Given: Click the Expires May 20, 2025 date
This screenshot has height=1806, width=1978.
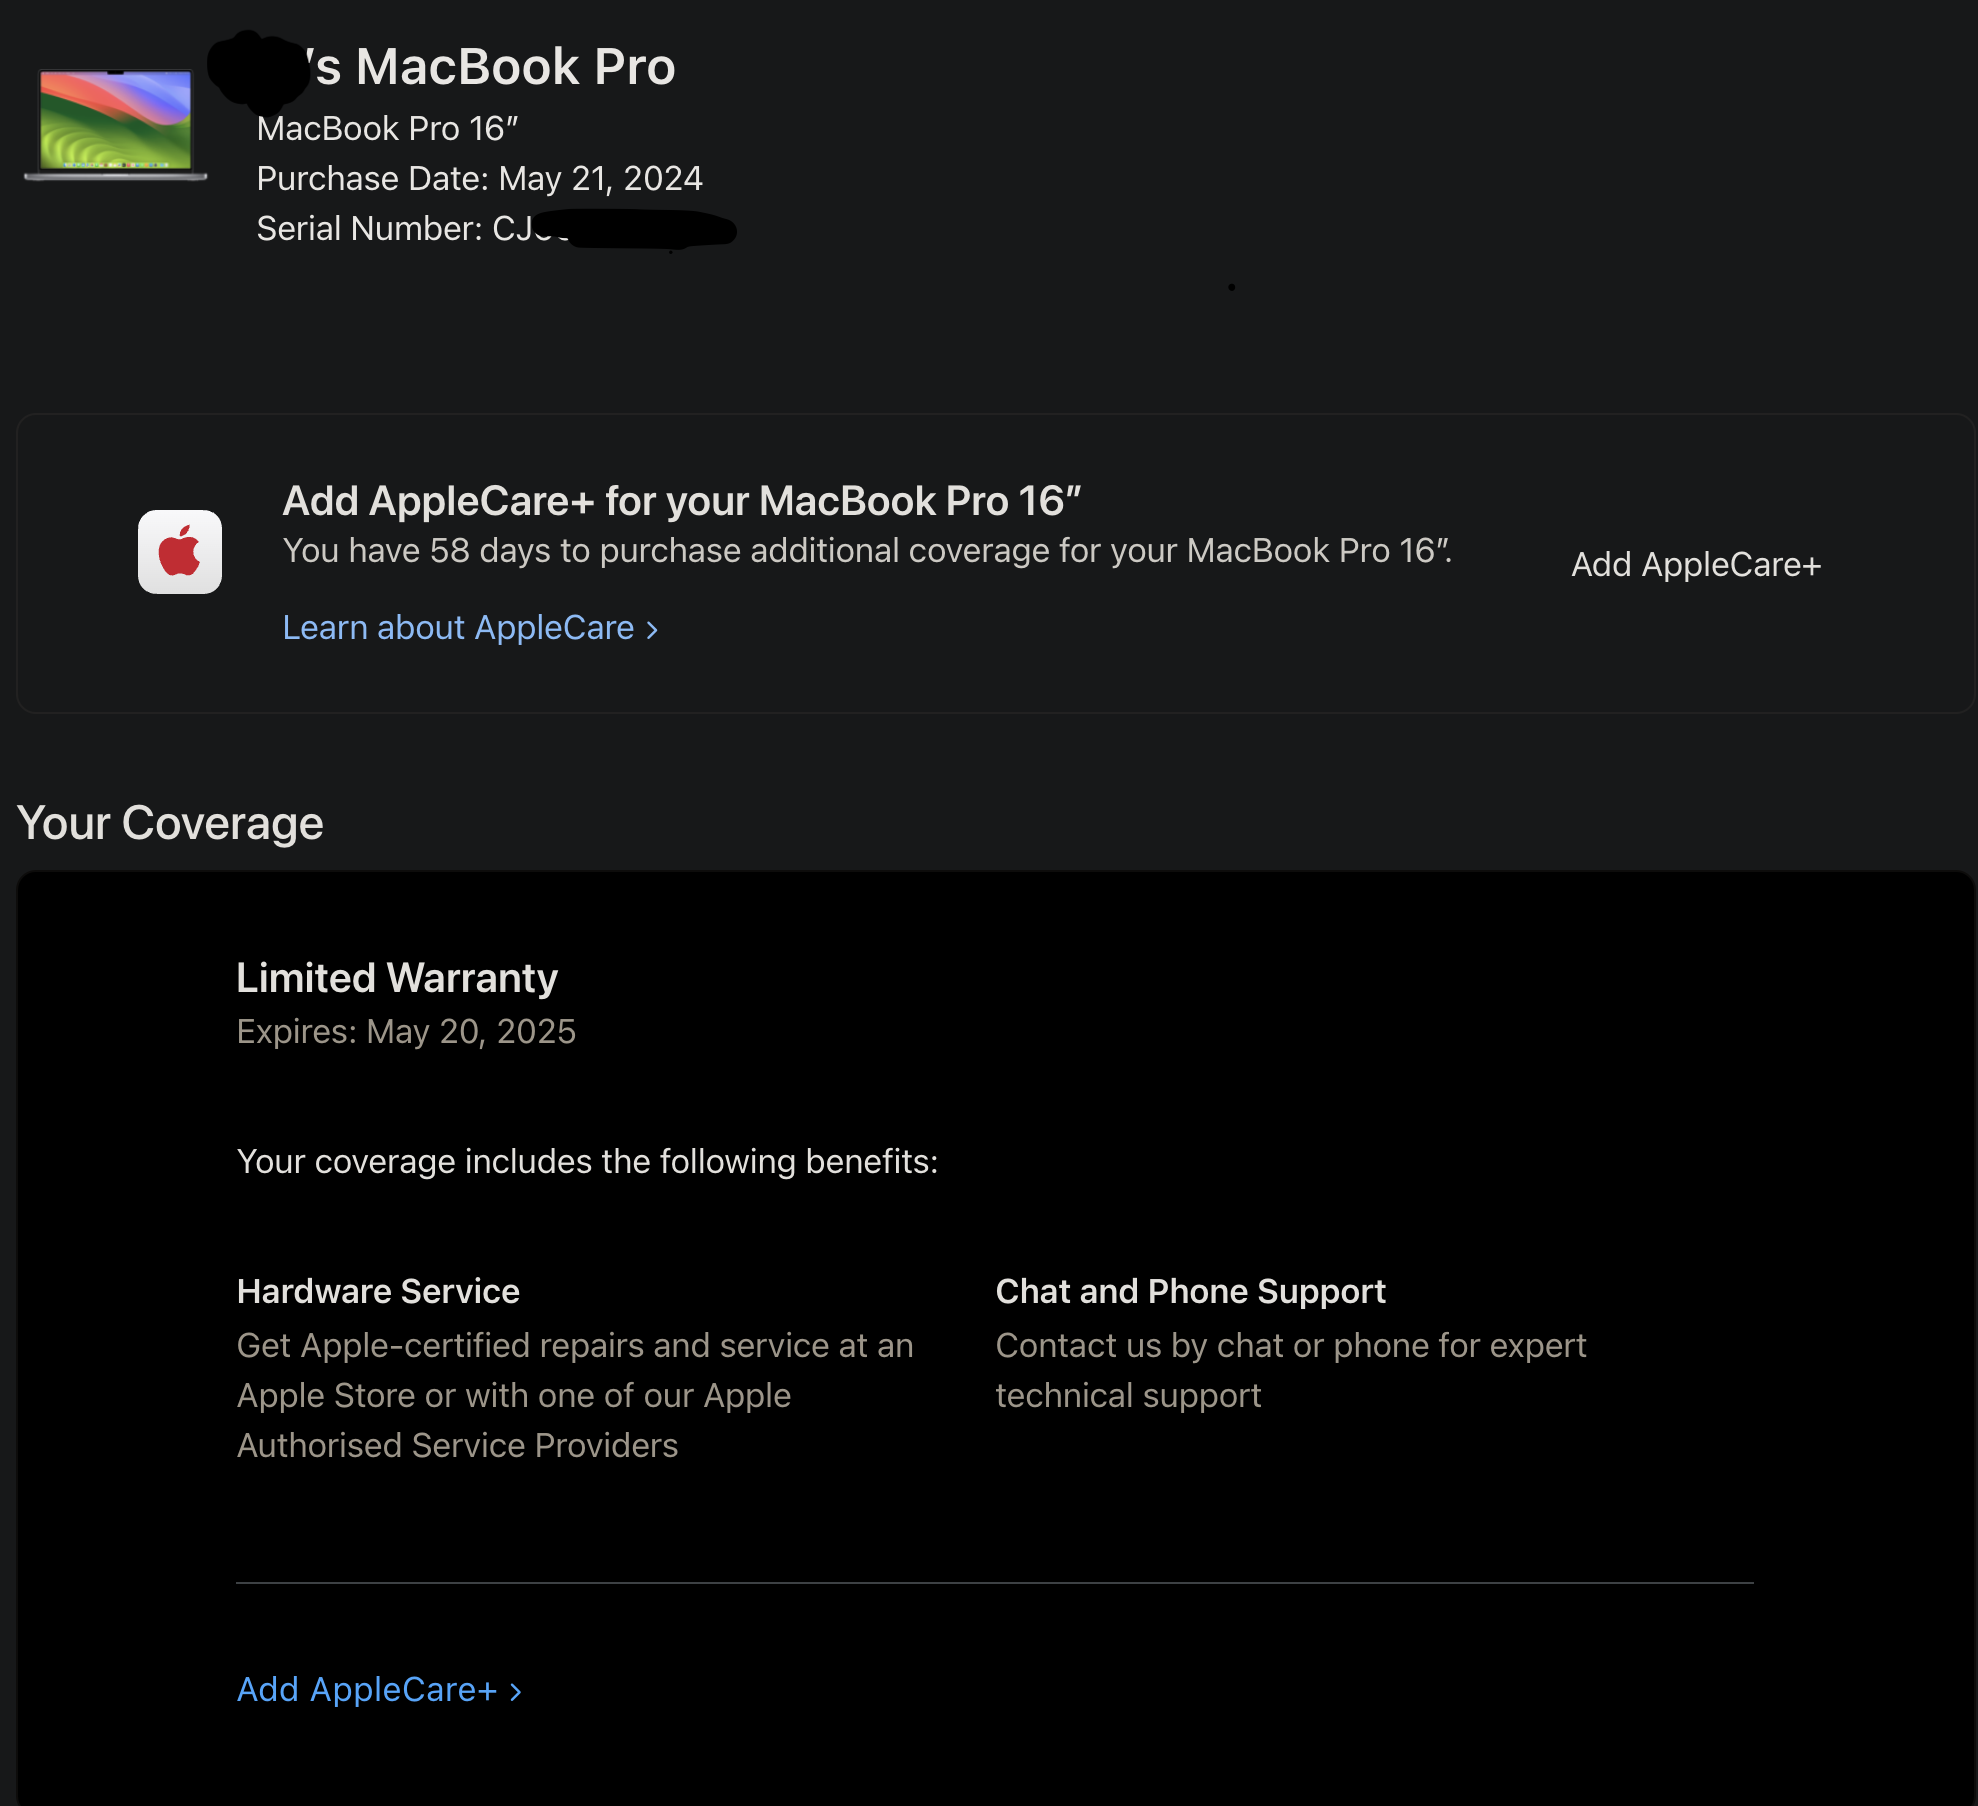Looking at the screenshot, I should [x=406, y=1032].
